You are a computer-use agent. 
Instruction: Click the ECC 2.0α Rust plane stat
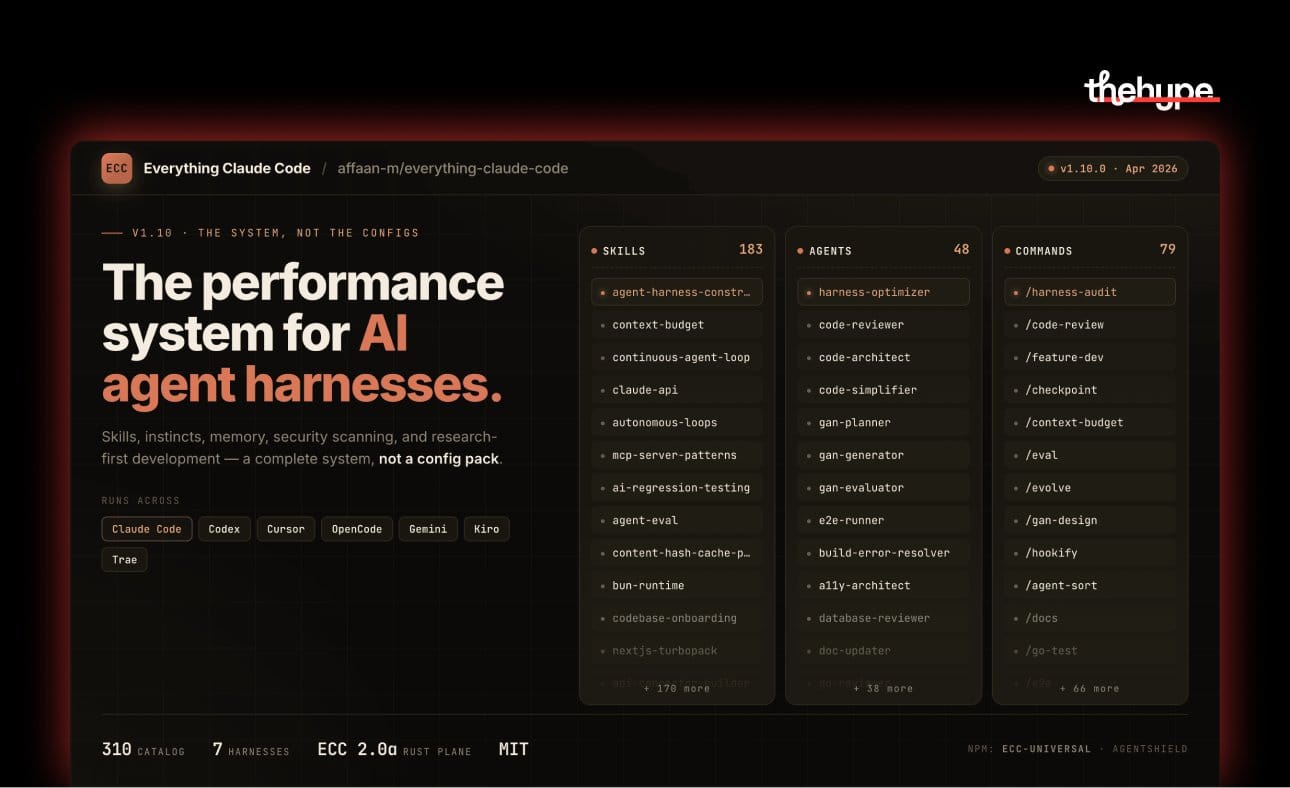tap(394, 749)
